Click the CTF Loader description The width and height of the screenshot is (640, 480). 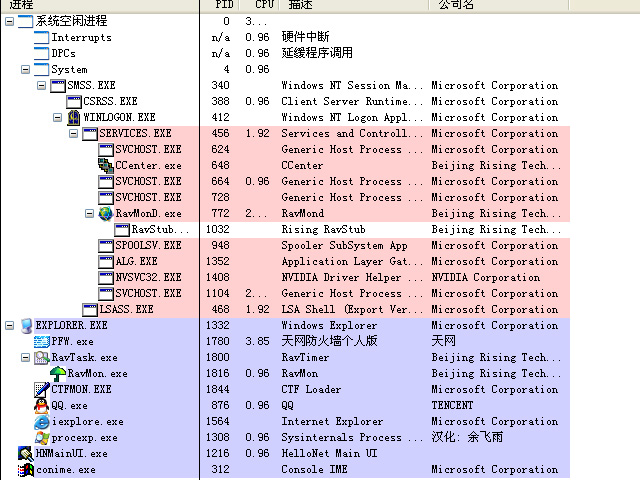point(311,389)
